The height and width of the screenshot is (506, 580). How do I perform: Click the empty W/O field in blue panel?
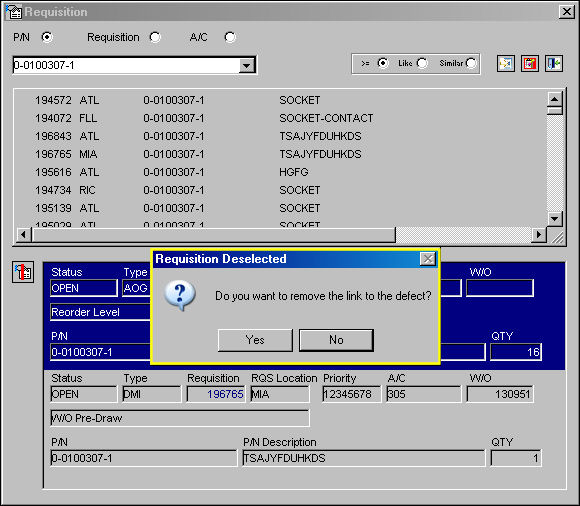(x=500, y=288)
